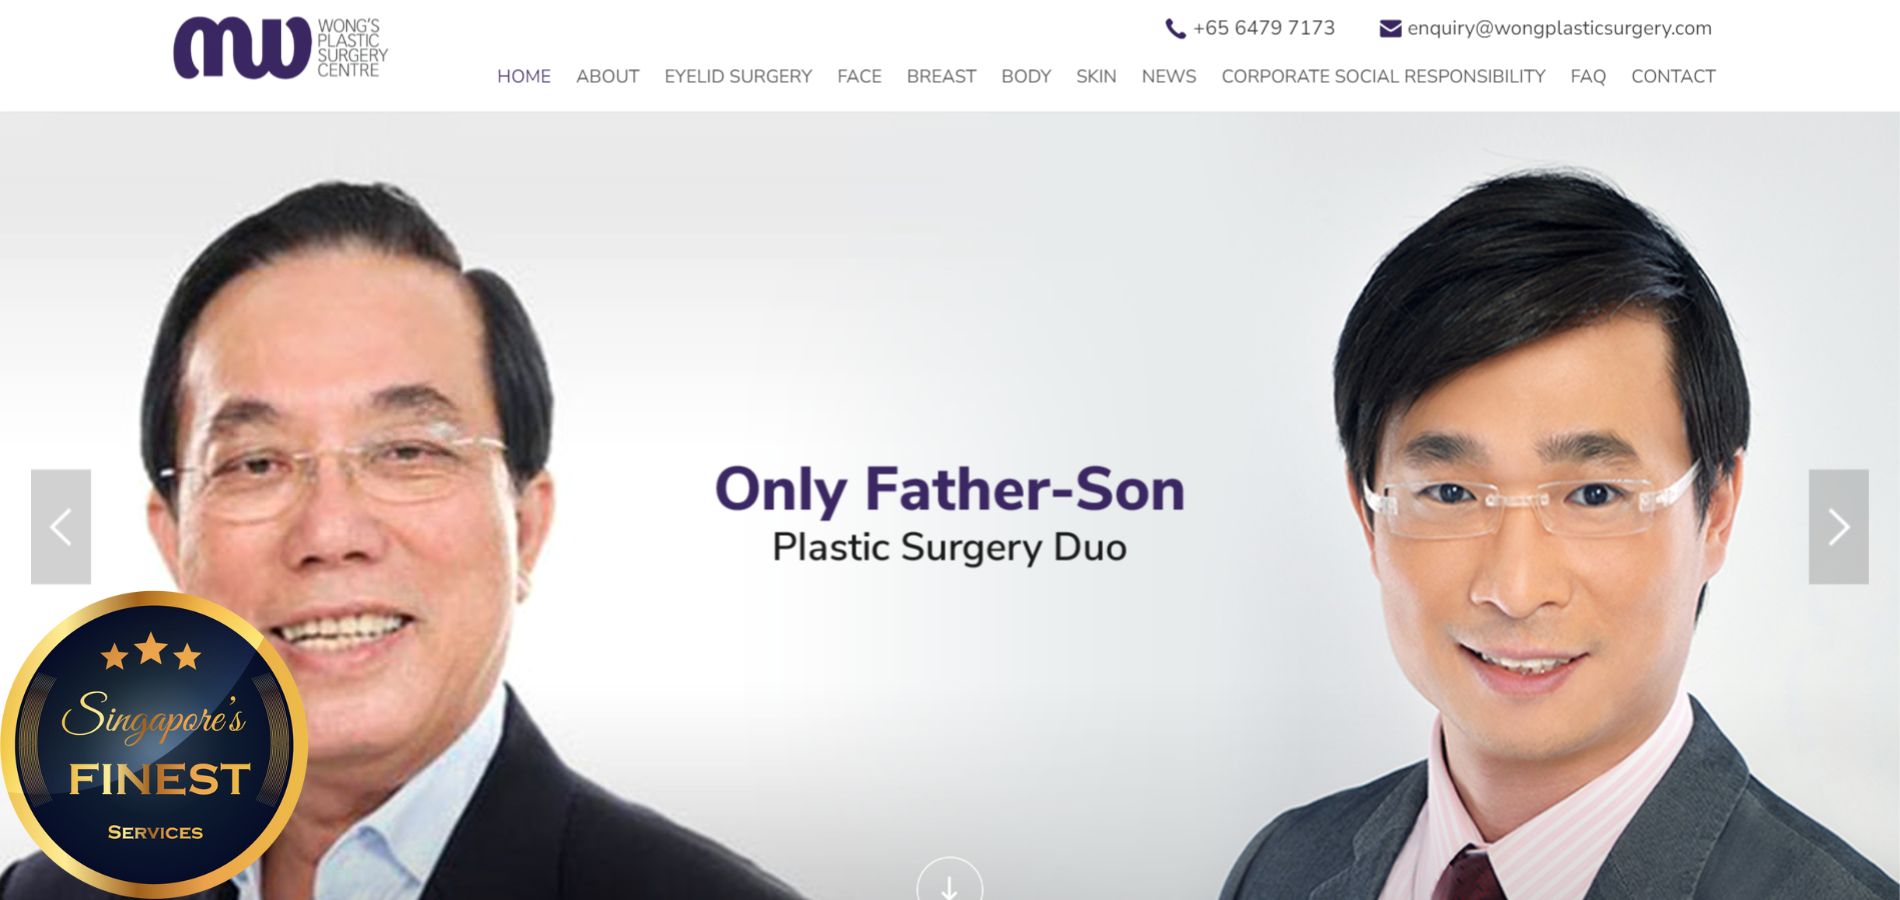Click the envelope email icon
The height and width of the screenshot is (900, 1900).
click(1390, 29)
